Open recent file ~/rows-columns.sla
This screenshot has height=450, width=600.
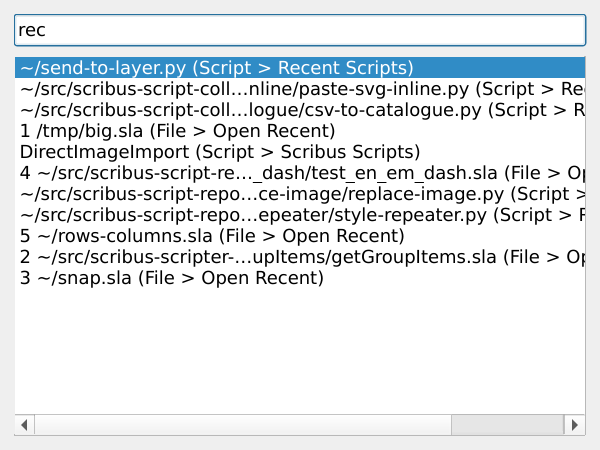212,236
